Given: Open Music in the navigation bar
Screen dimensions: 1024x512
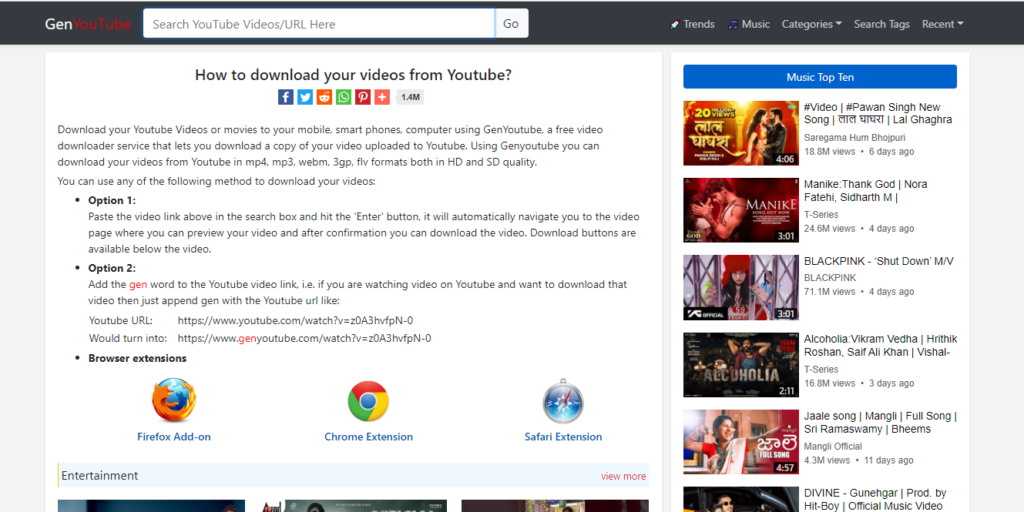Looking at the screenshot, I should point(749,24).
